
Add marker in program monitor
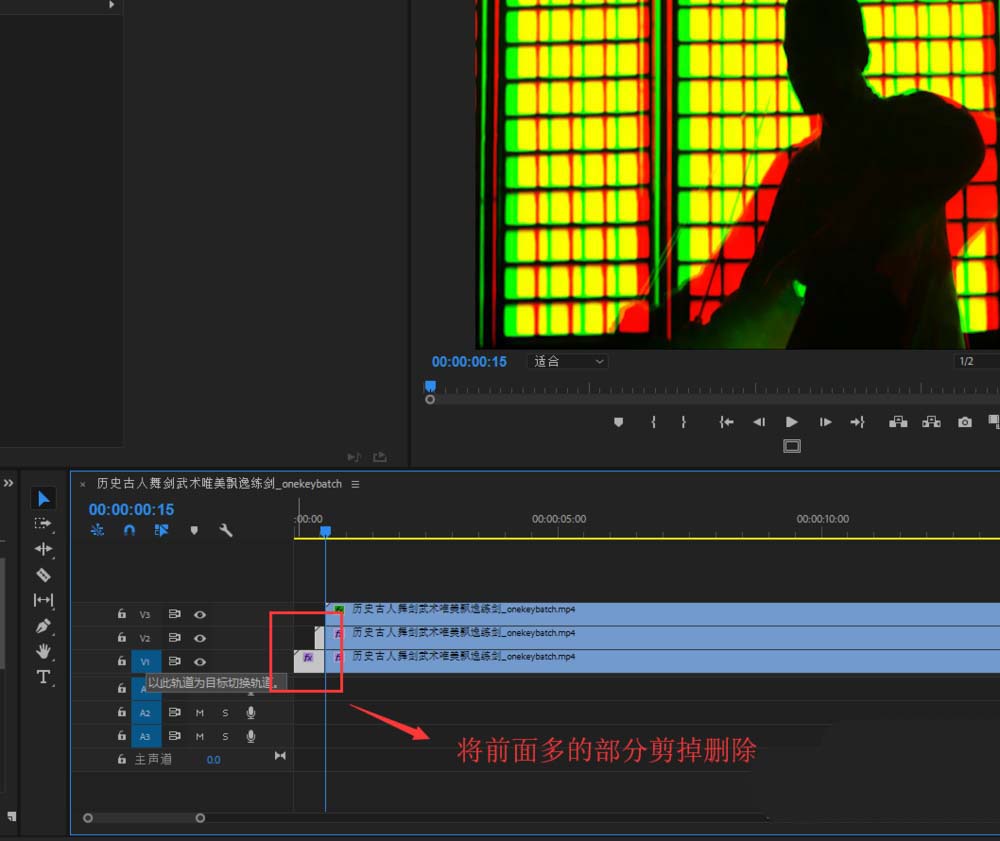pyautogui.click(x=619, y=422)
